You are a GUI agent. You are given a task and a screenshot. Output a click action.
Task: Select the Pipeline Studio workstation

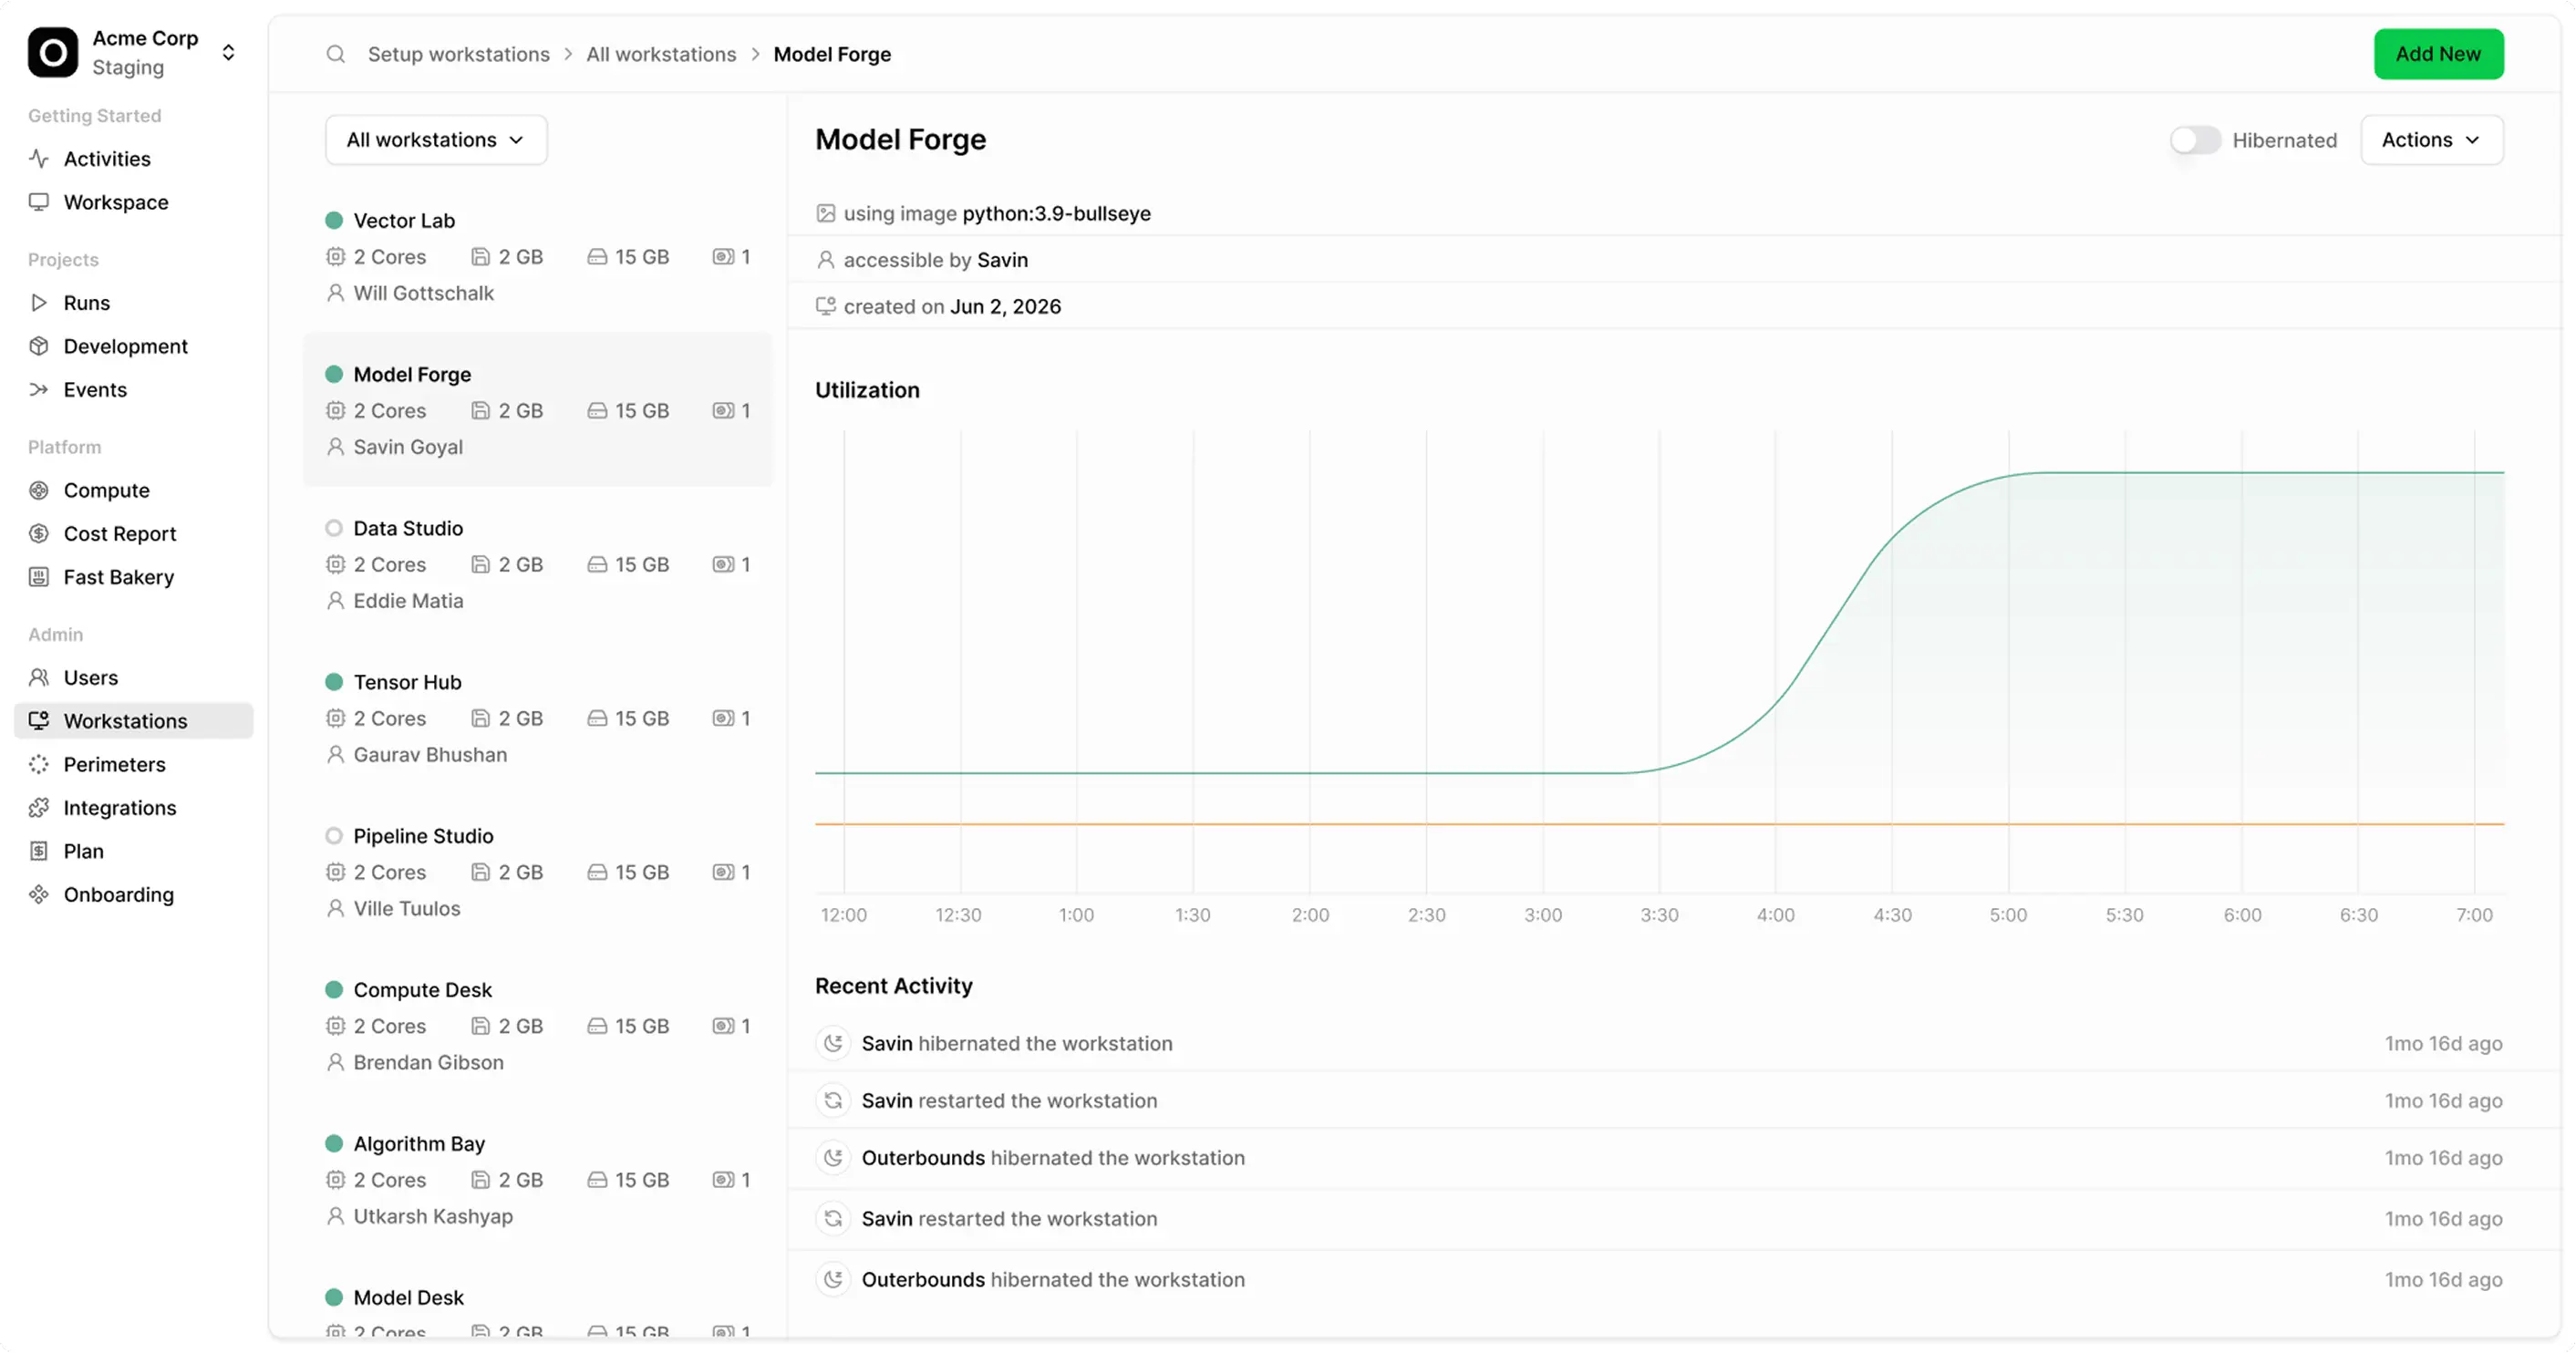click(538, 872)
